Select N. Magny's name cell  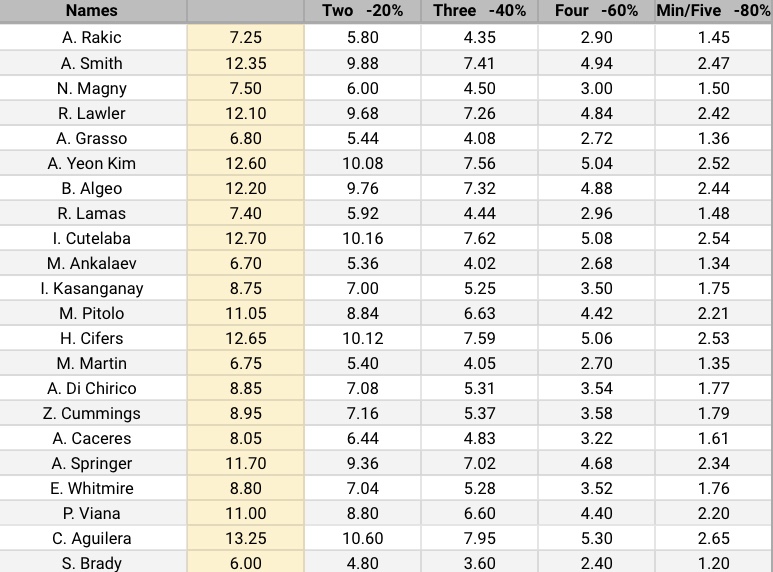(92, 88)
